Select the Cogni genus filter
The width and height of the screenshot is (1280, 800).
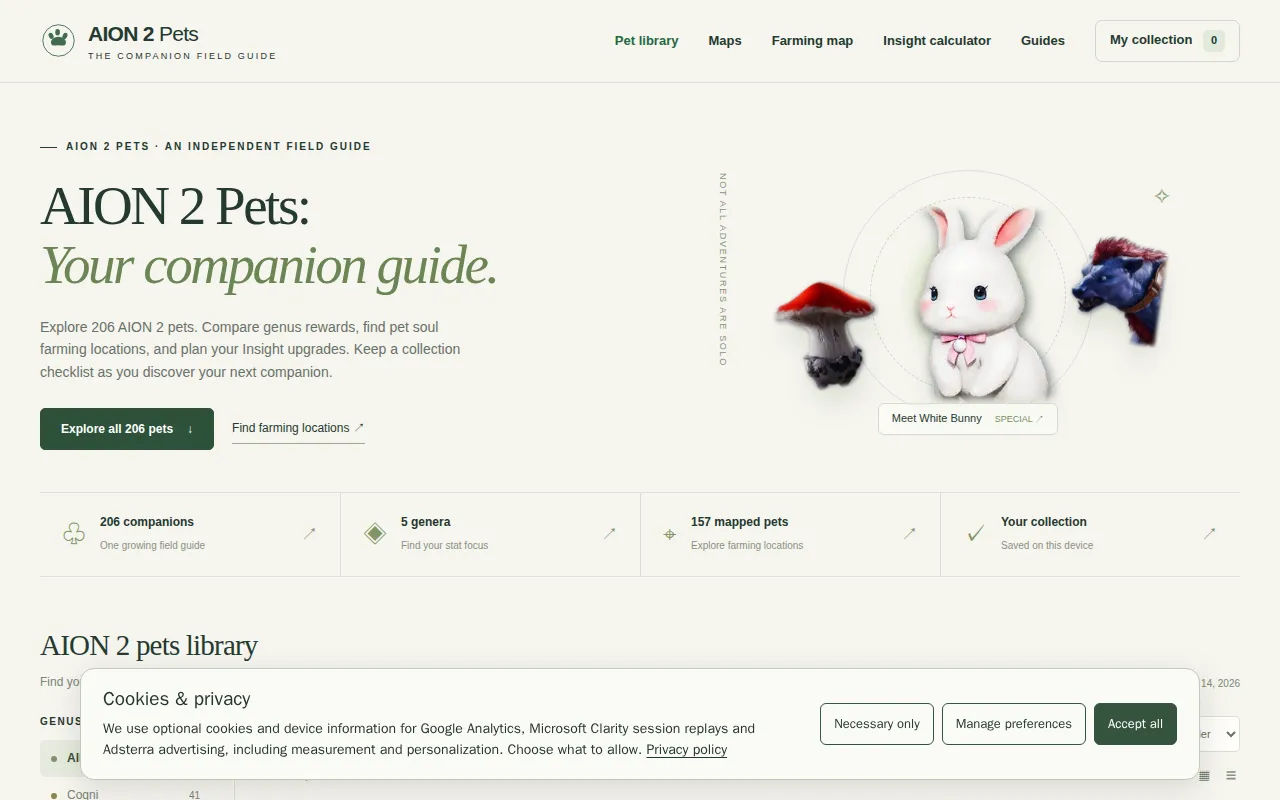coord(126,794)
